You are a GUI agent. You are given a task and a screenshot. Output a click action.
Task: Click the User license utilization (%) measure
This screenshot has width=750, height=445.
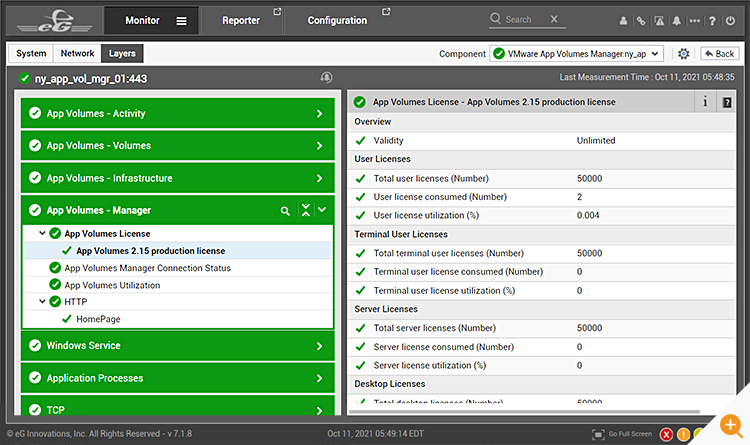(541, 216)
